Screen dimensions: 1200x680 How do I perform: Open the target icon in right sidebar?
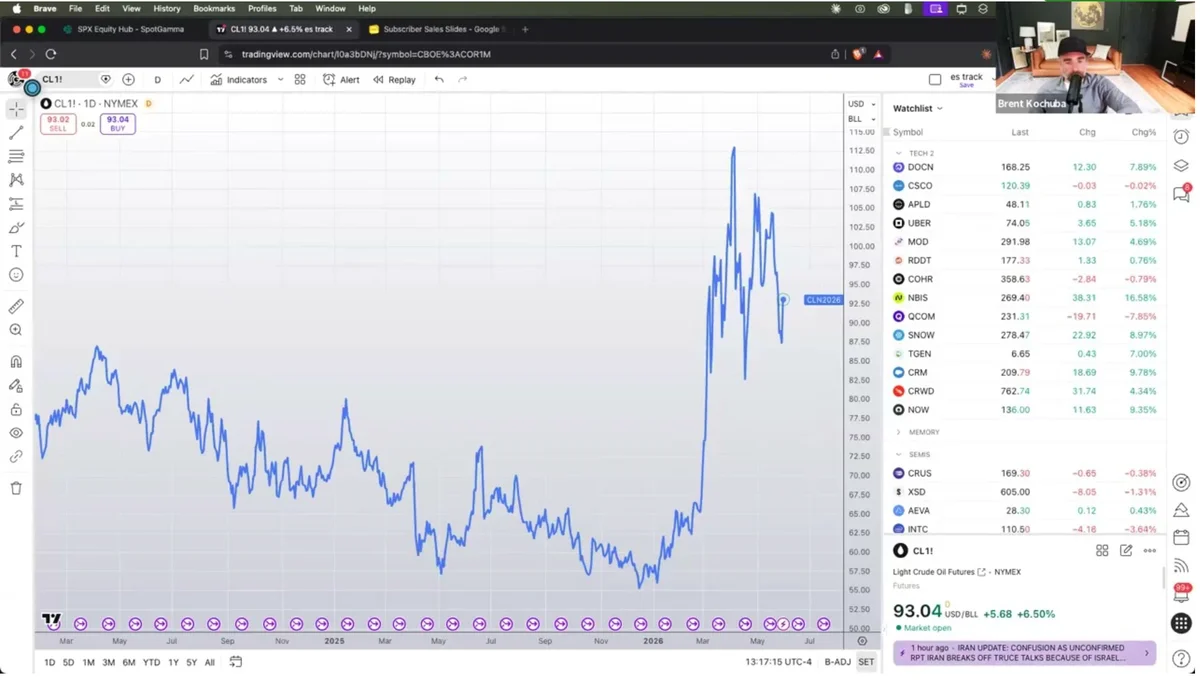pos(1181,482)
